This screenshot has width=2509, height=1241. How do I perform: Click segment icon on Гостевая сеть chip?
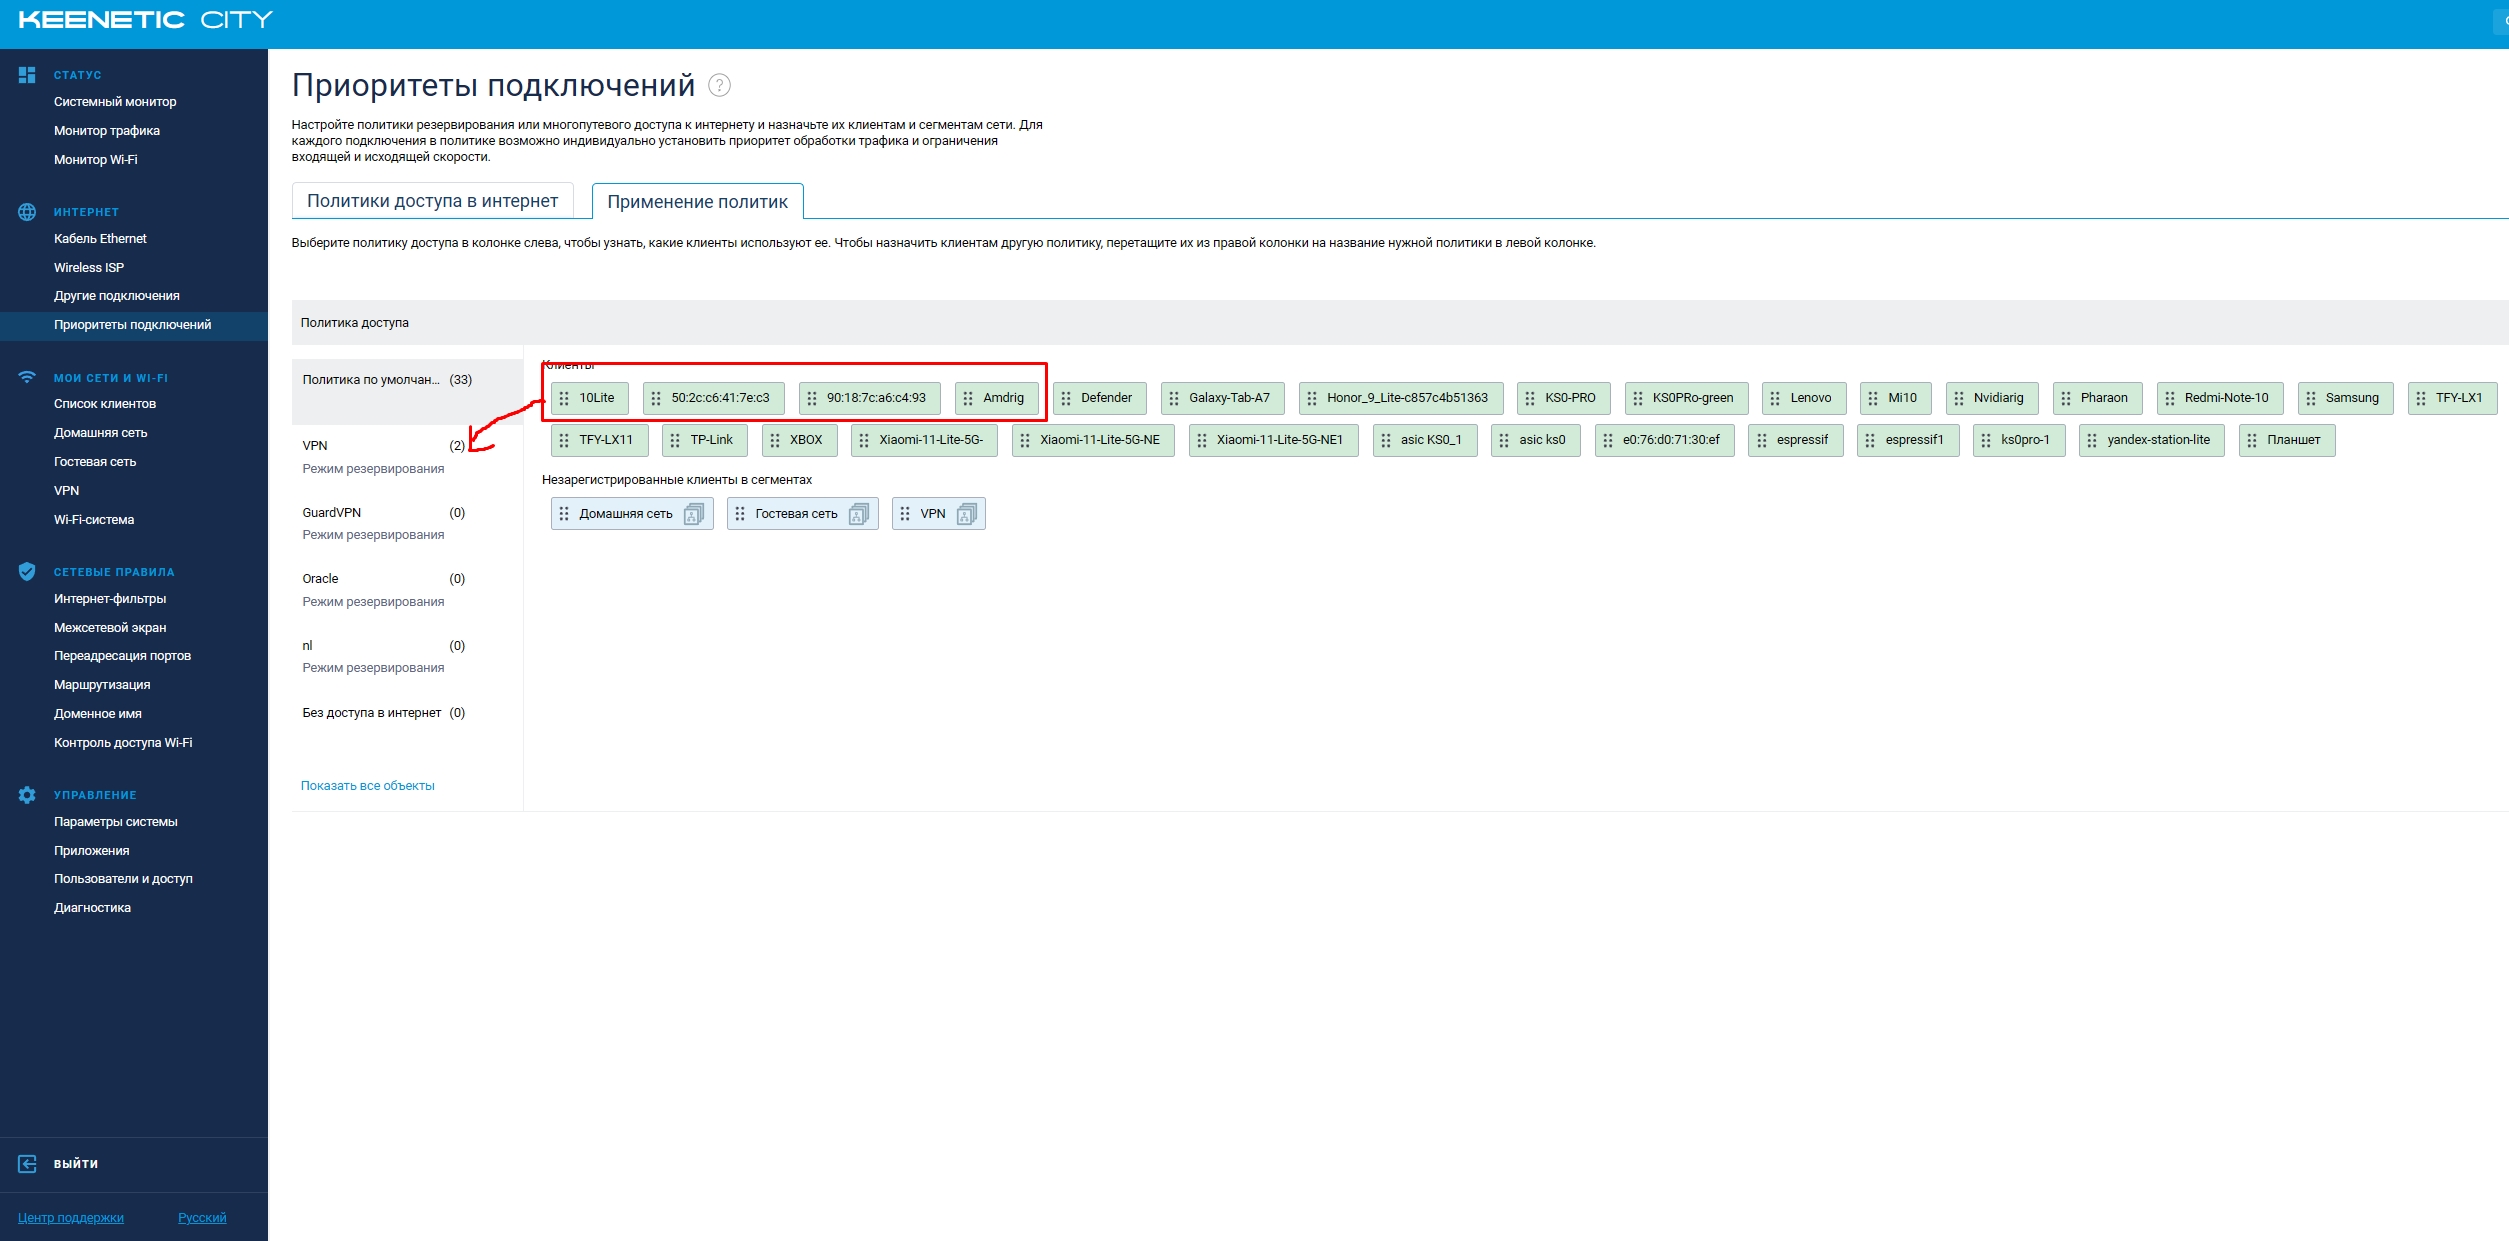coord(858,514)
